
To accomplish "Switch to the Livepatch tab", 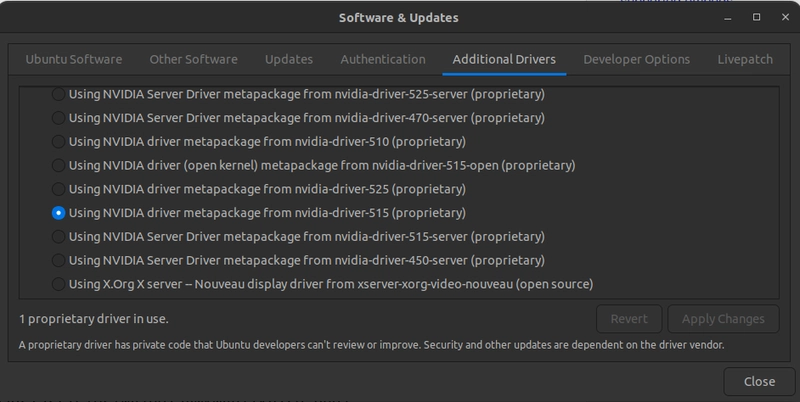I will (745, 60).
